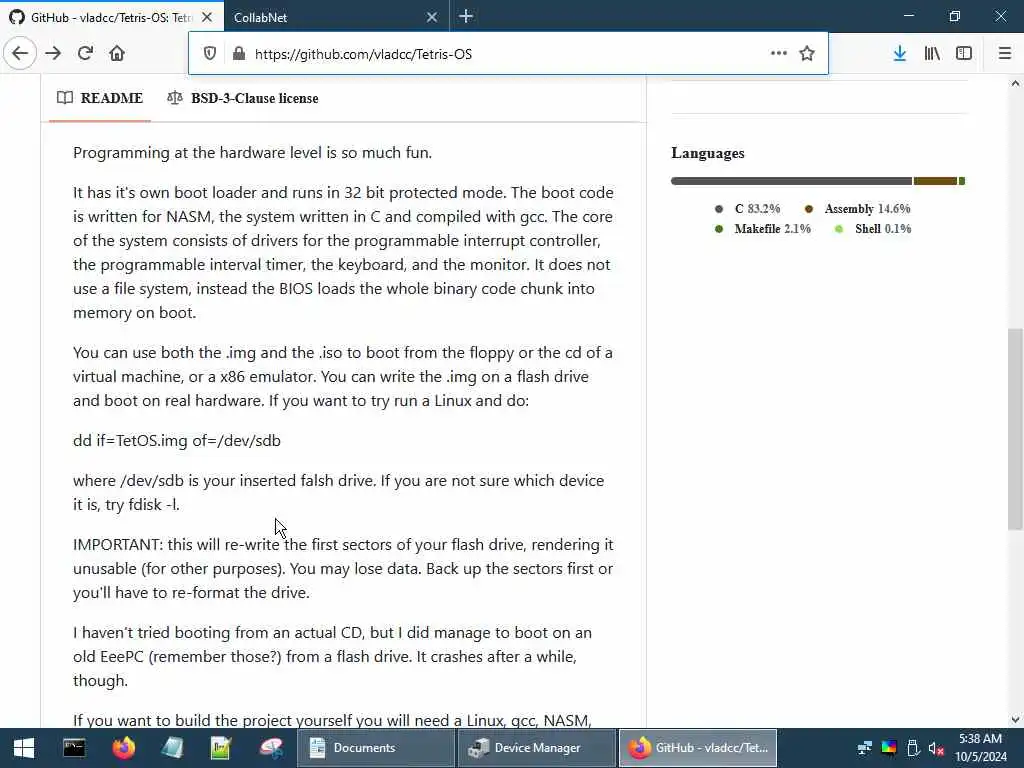Click the scroll down arrow

point(1015,720)
